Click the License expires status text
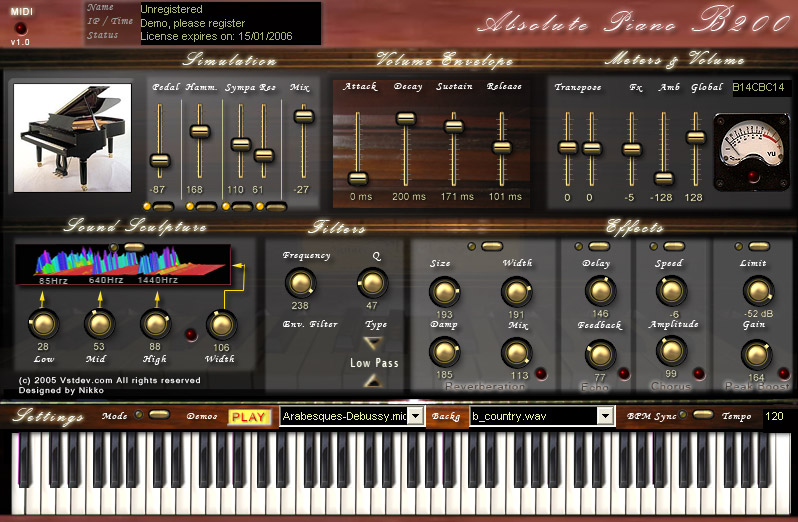 (216, 37)
